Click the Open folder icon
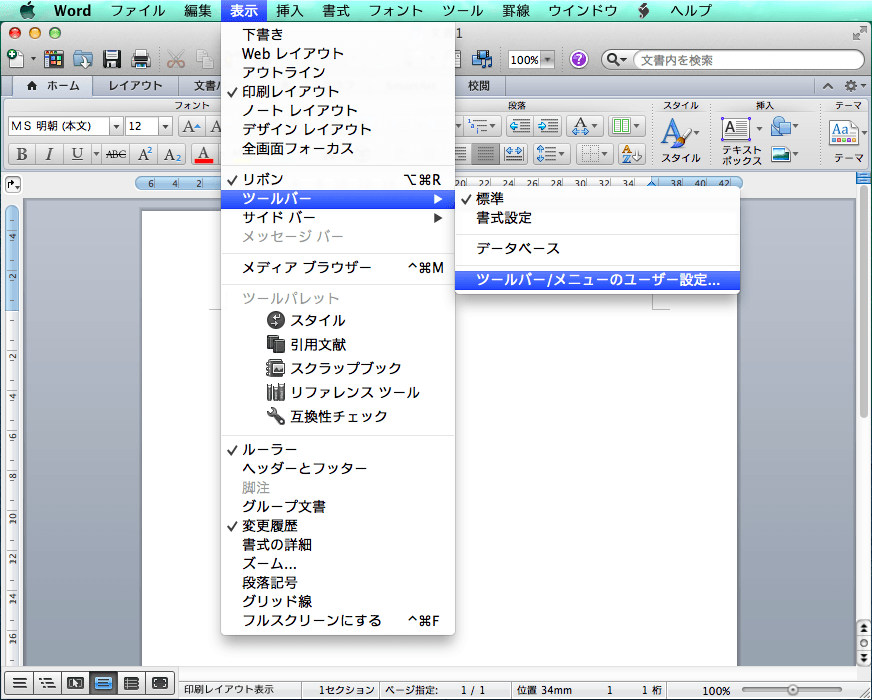The width and height of the screenshot is (872, 700). 83,59
